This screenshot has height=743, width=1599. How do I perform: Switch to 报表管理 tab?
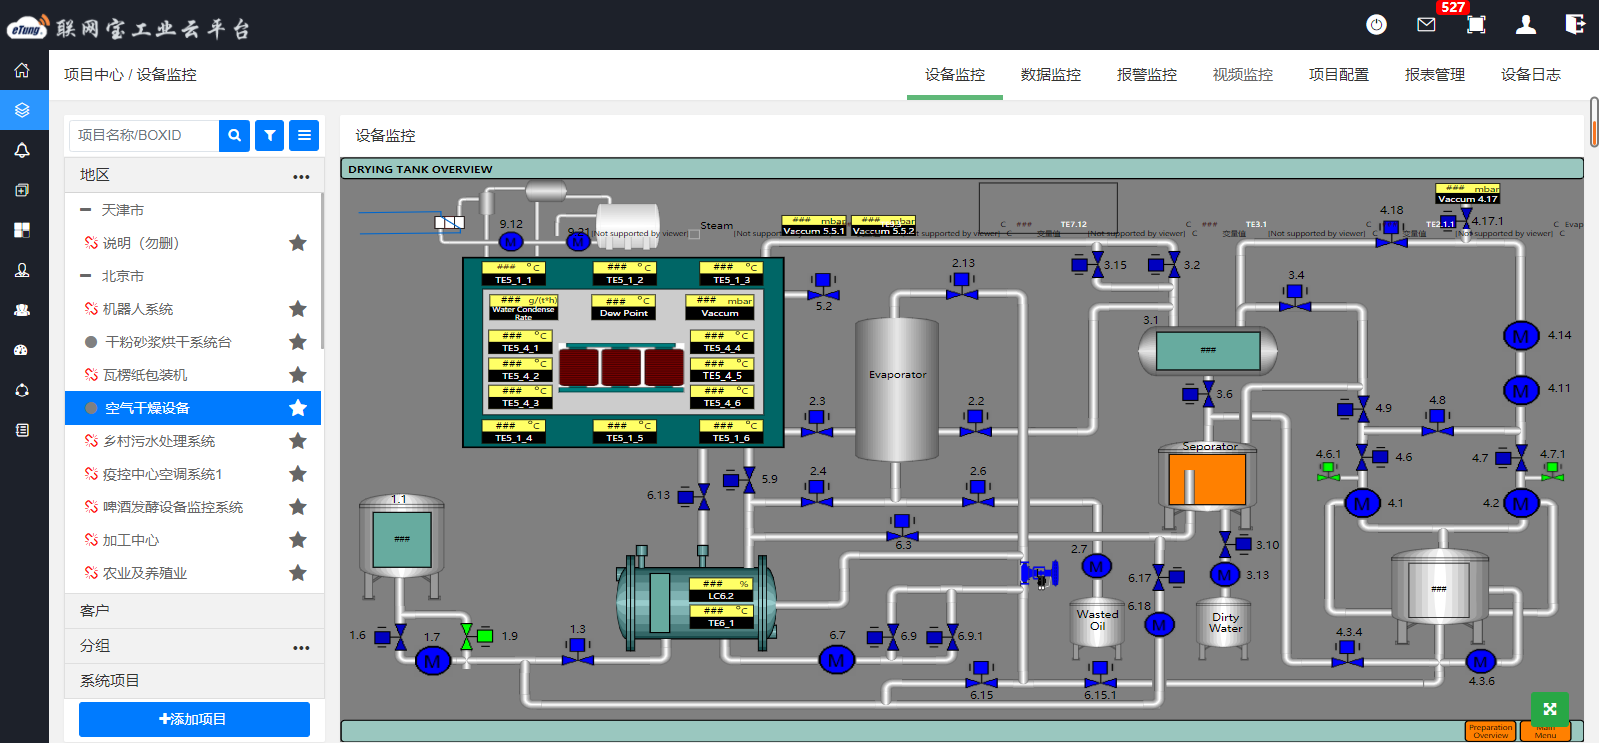[1435, 75]
